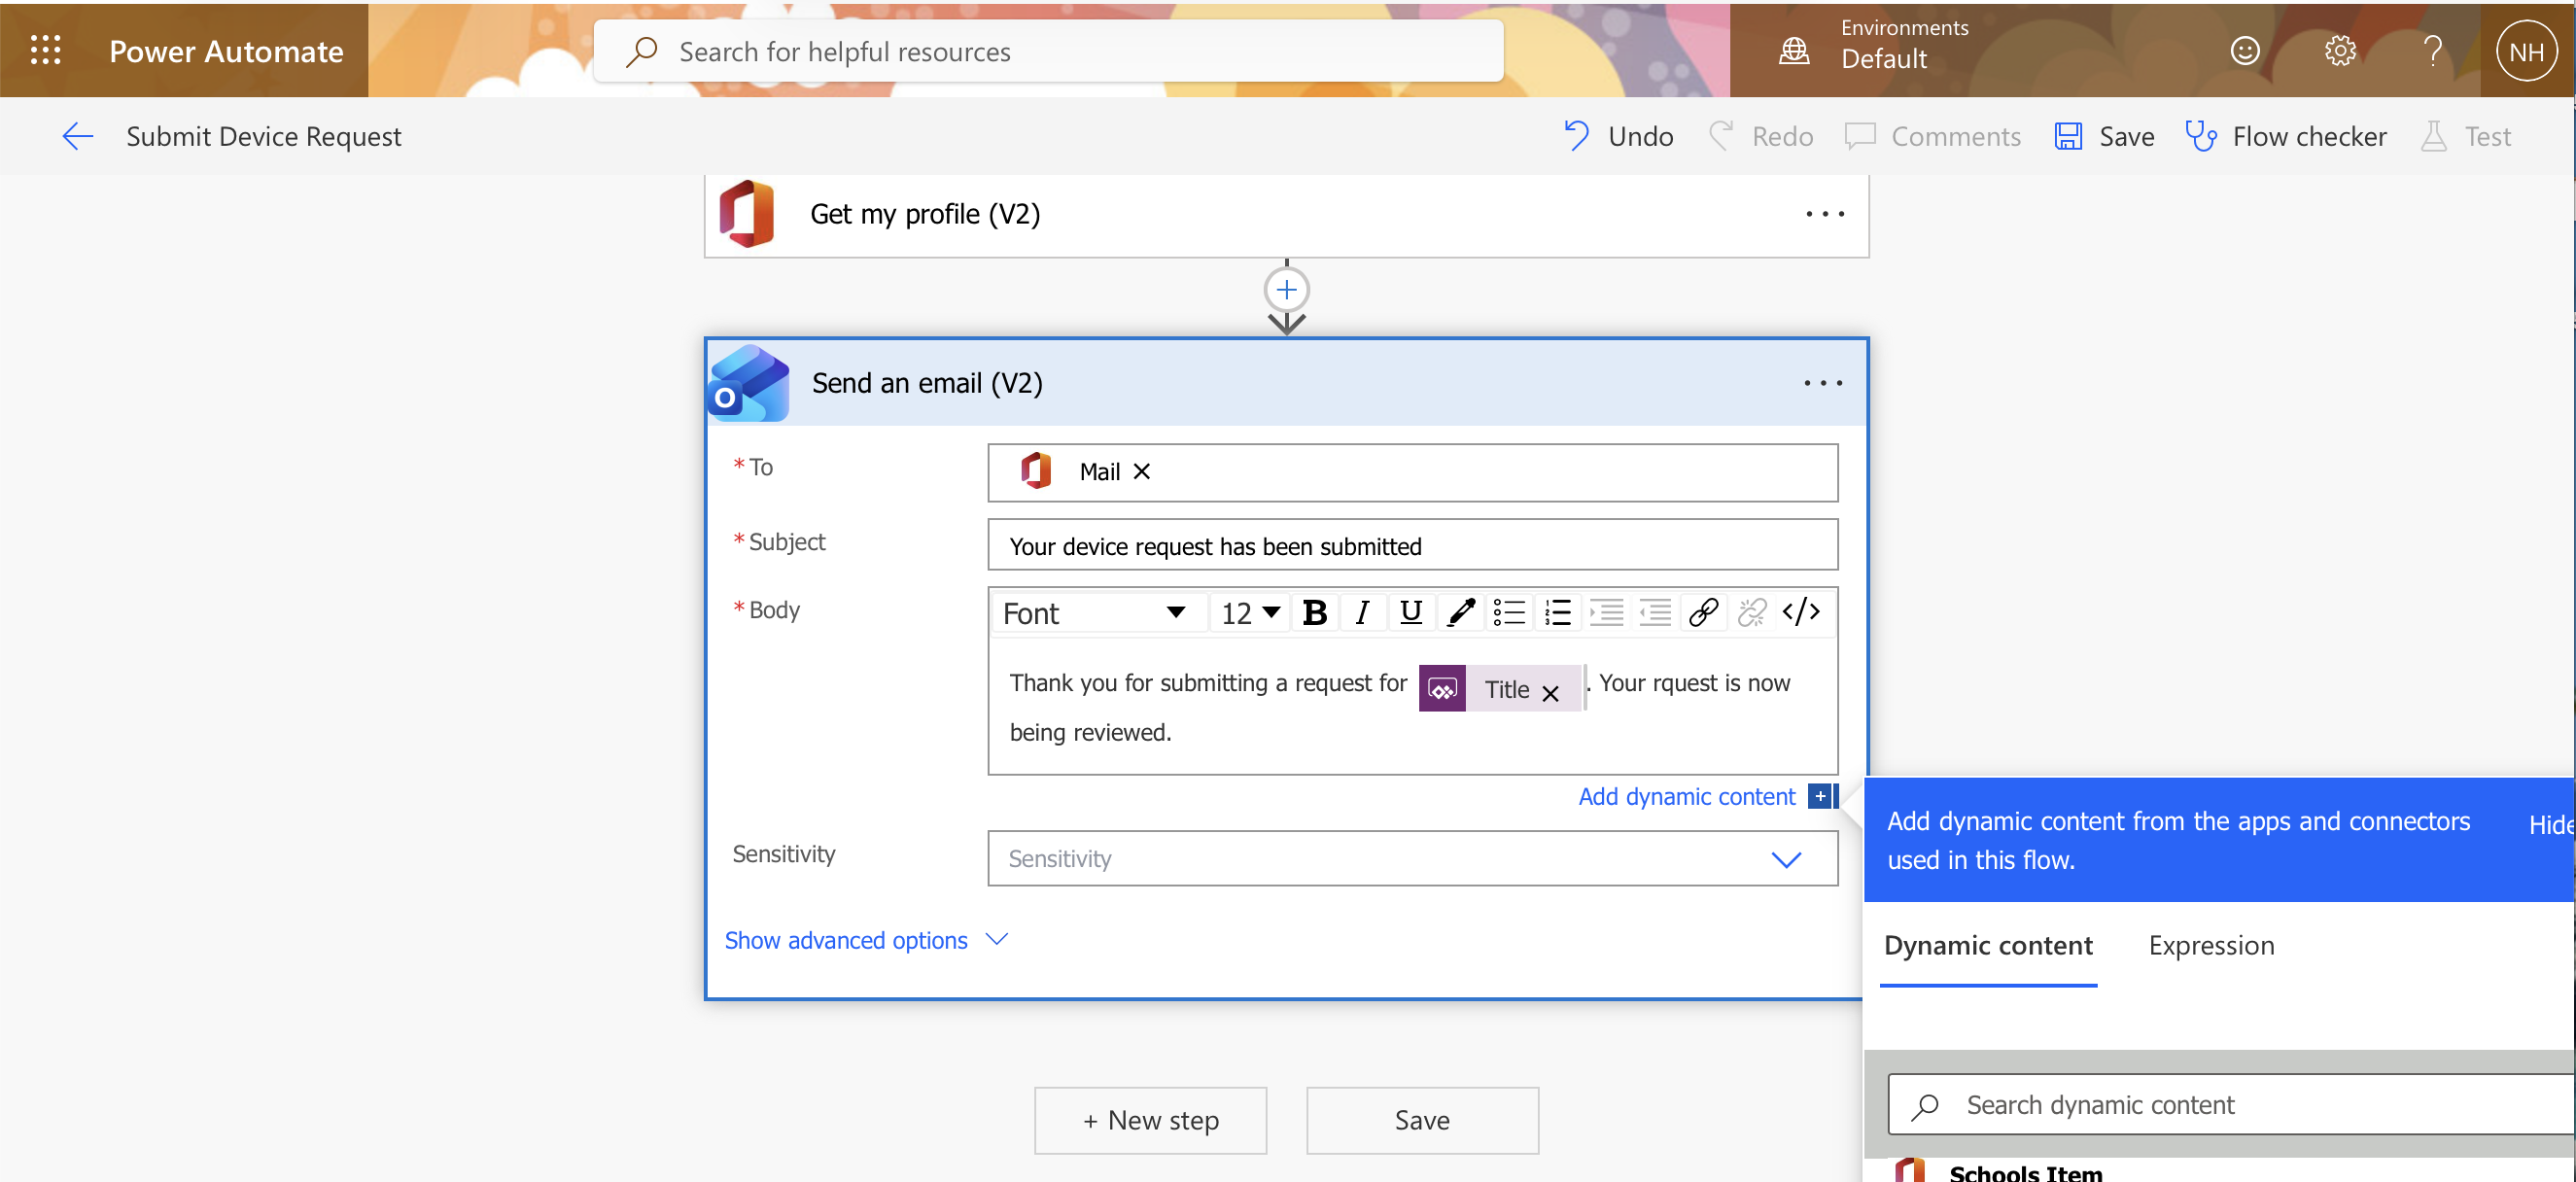Insert a step with the plus connector
The height and width of the screenshot is (1182, 2576).
1286,290
